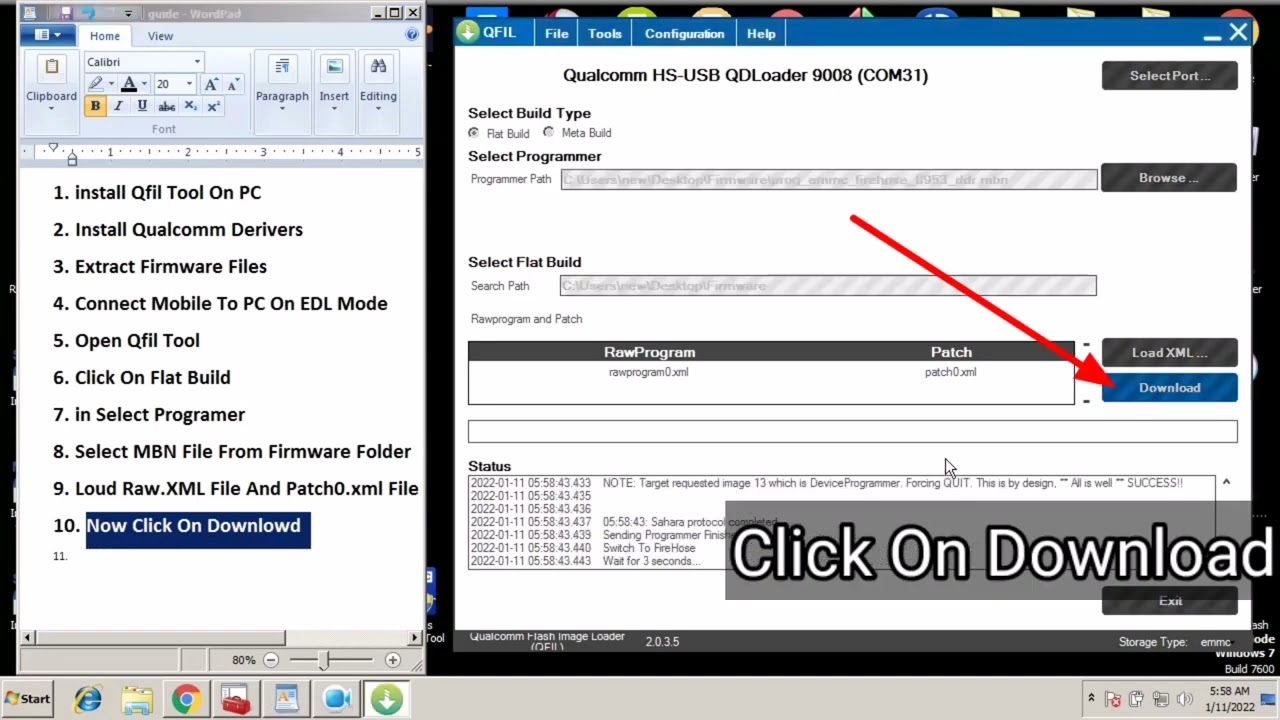Click the Grow Font icon

click(x=213, y=84)
